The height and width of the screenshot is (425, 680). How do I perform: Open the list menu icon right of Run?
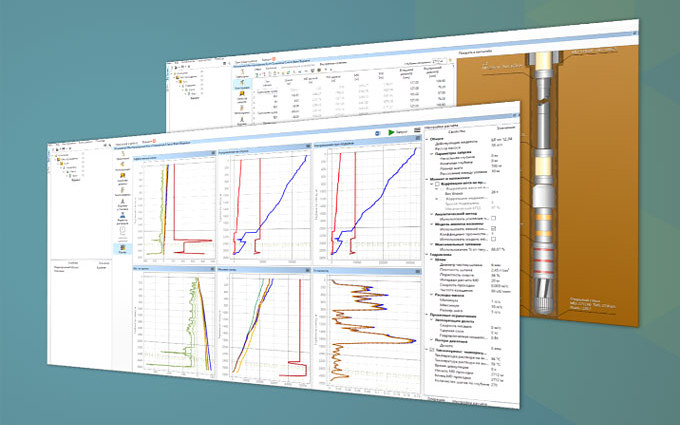click(x=417, y=131)
